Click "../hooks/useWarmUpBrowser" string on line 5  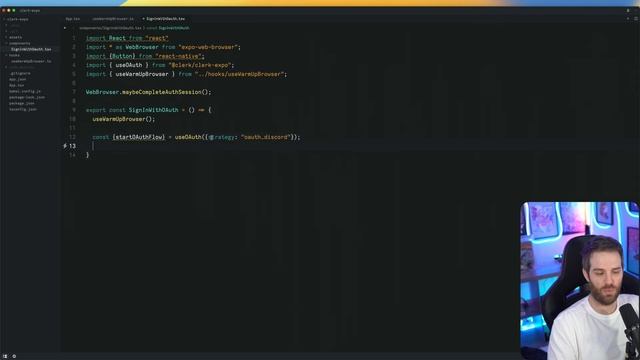point(240,74)
